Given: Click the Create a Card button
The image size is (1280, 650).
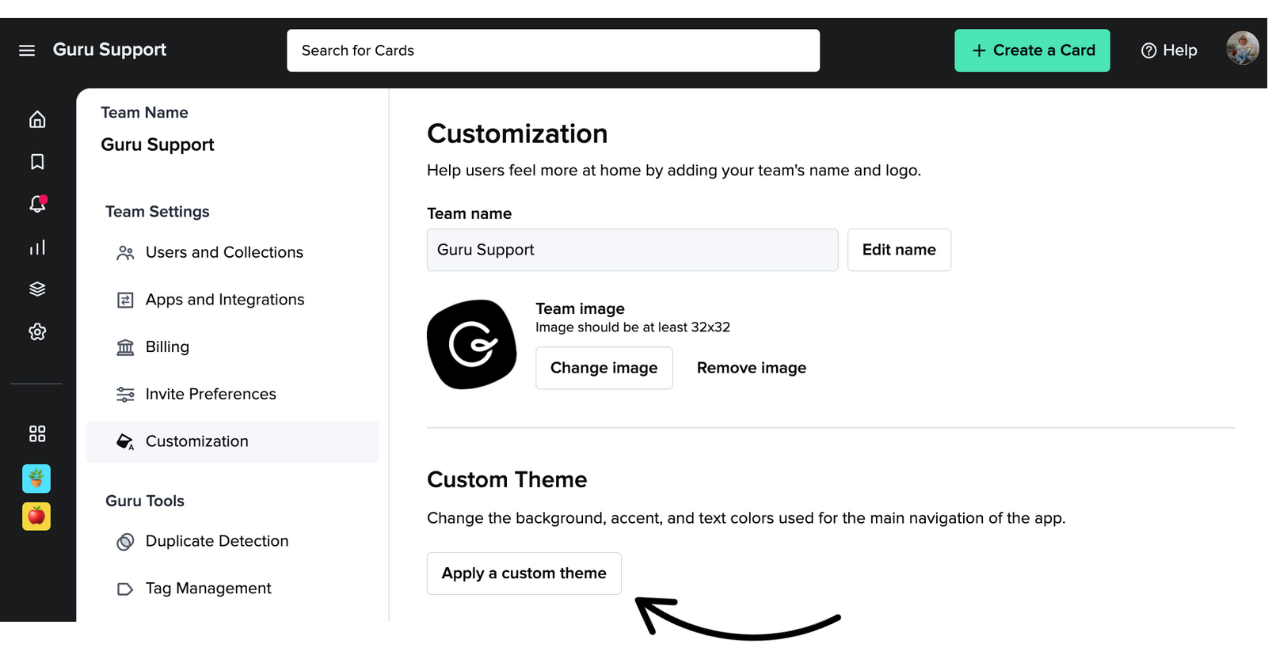Looking at the screenshot, I should [x=1032, y=50].
